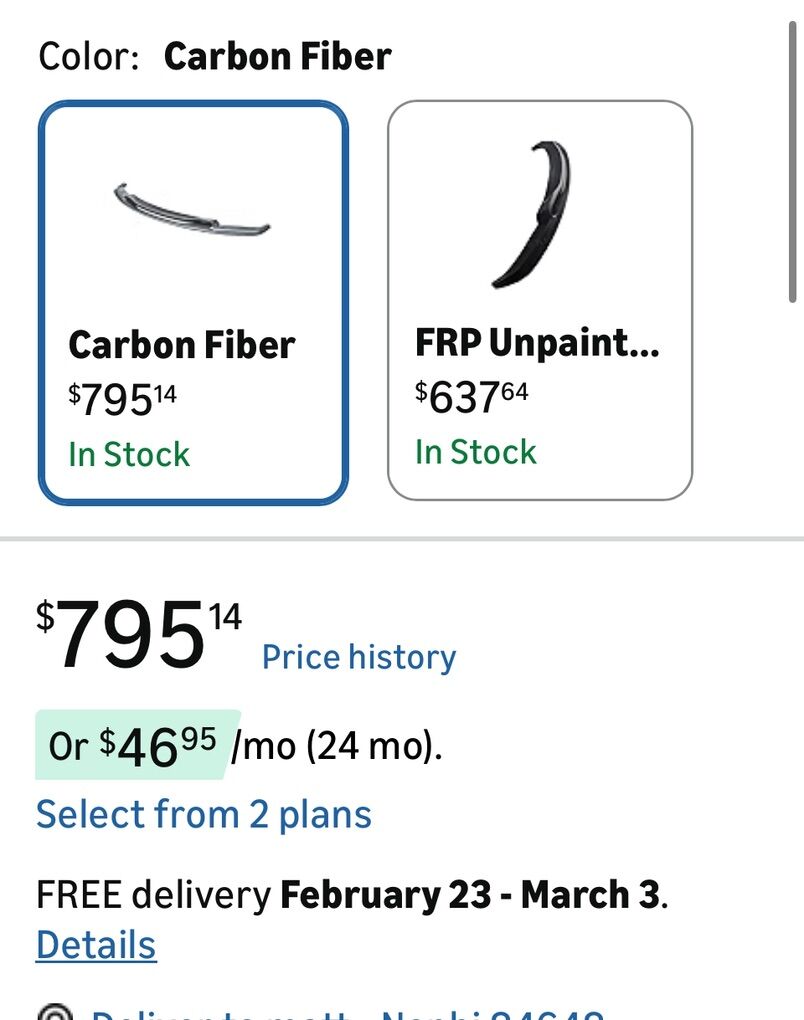Click the $46.95 monthly payment badge
Image resolution: width=804 pixels, height=1020 pixels.
coord(138,745)
